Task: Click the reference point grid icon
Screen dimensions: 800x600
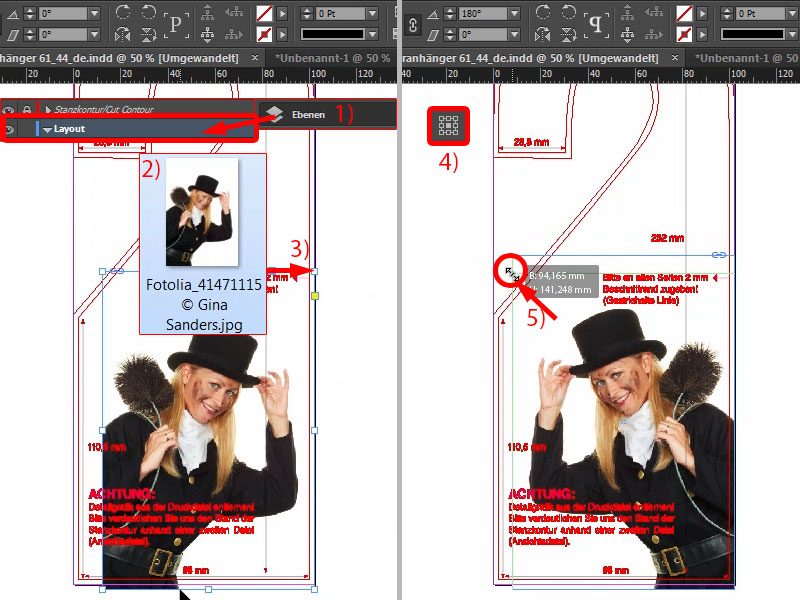Action: (x=448, y=126)
